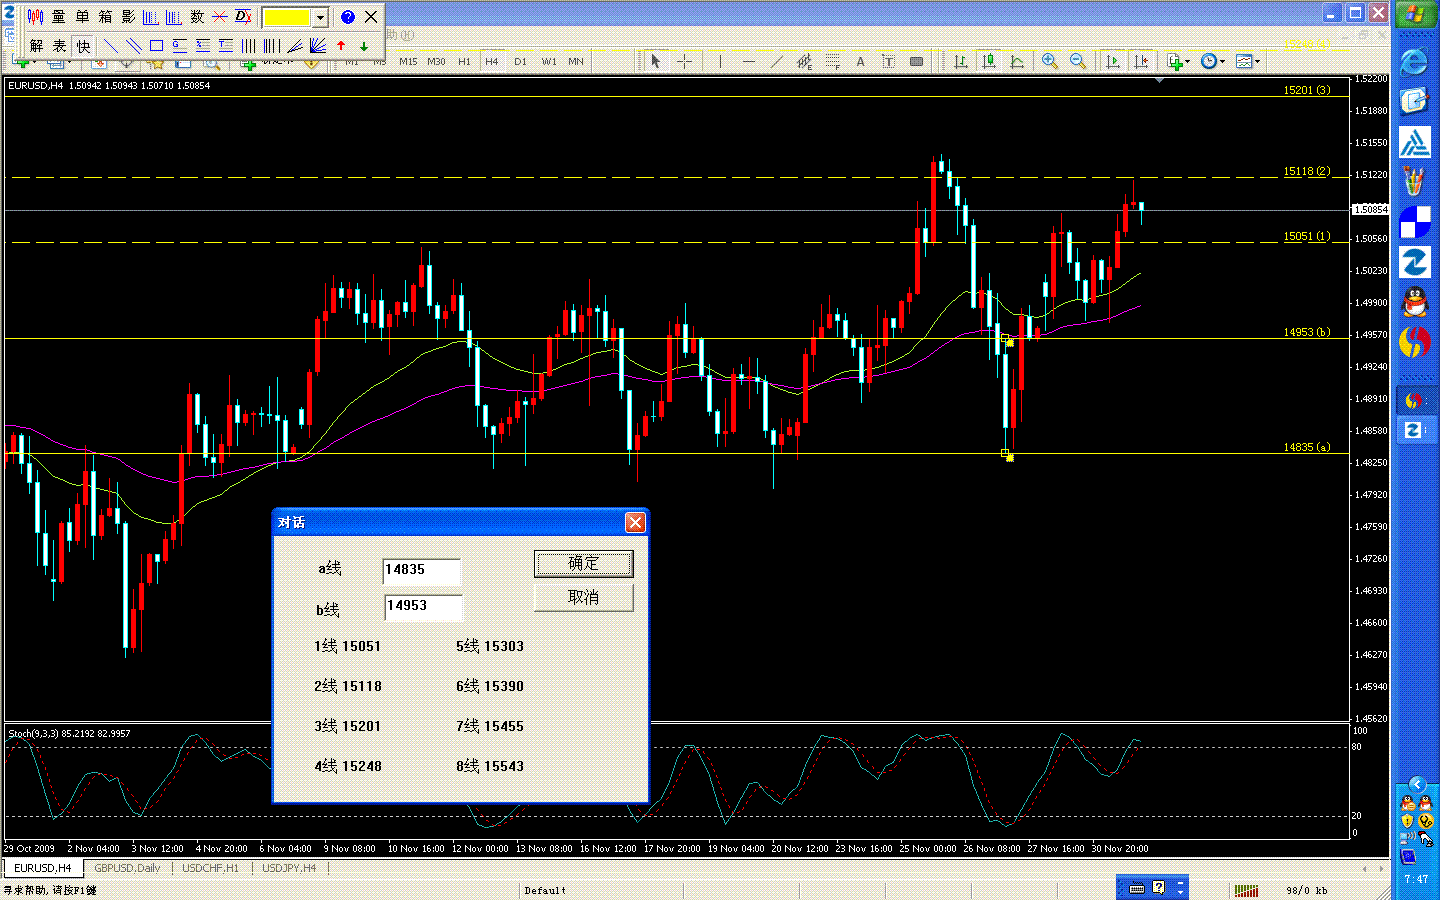
Task: Switch chart to H1 timeframe
Action: coord(464,62)
